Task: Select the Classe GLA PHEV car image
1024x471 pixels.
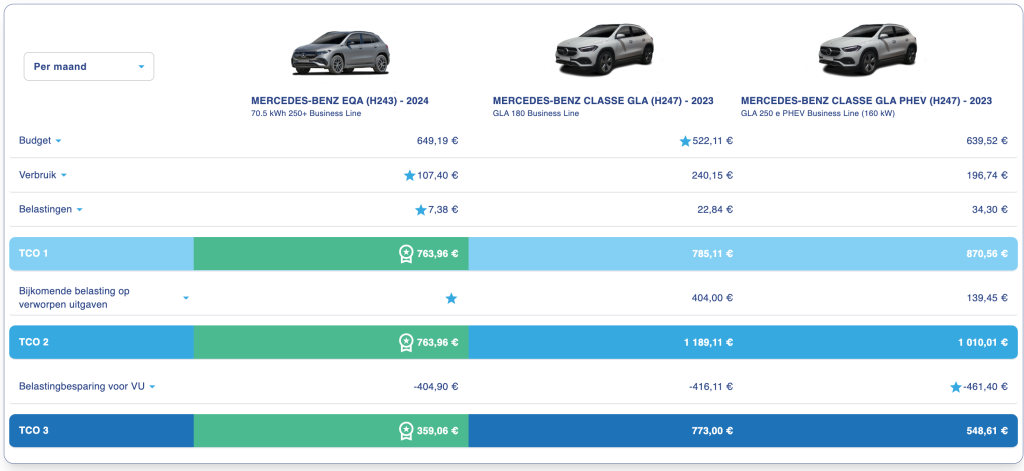Action: point(866,50)
